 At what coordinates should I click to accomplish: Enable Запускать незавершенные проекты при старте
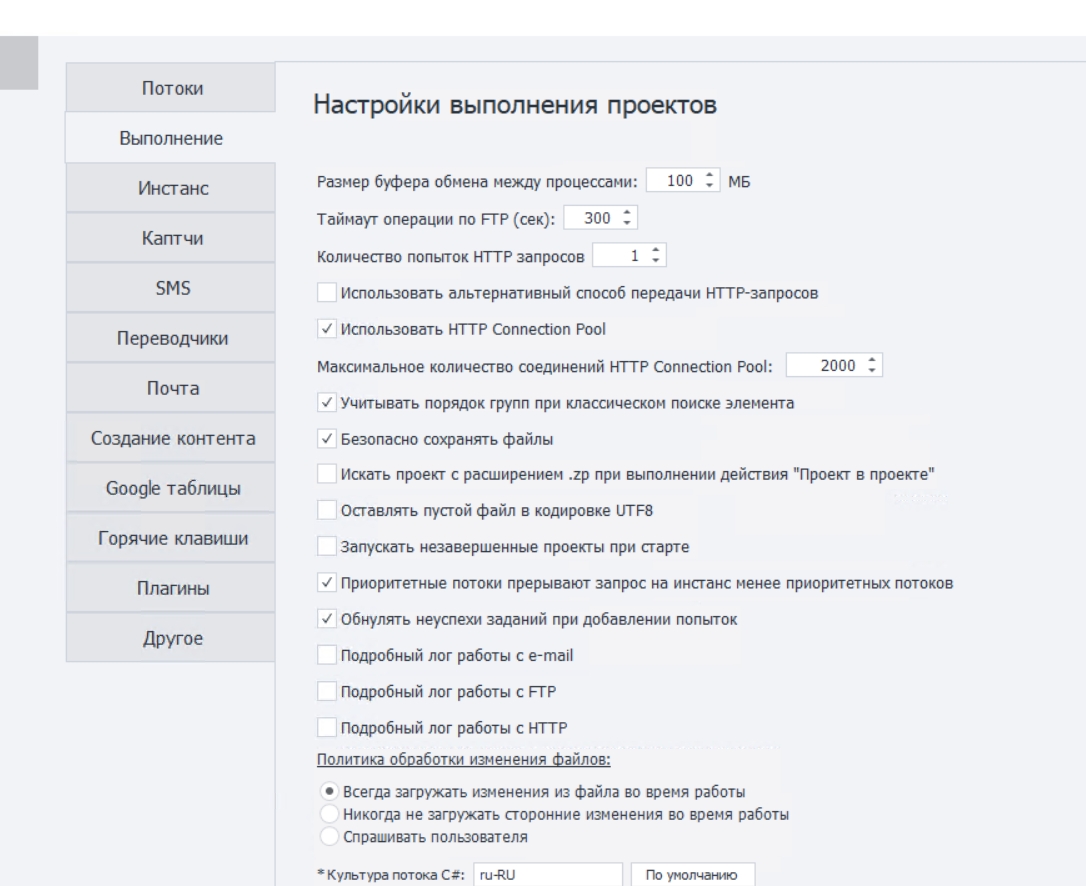327,547
